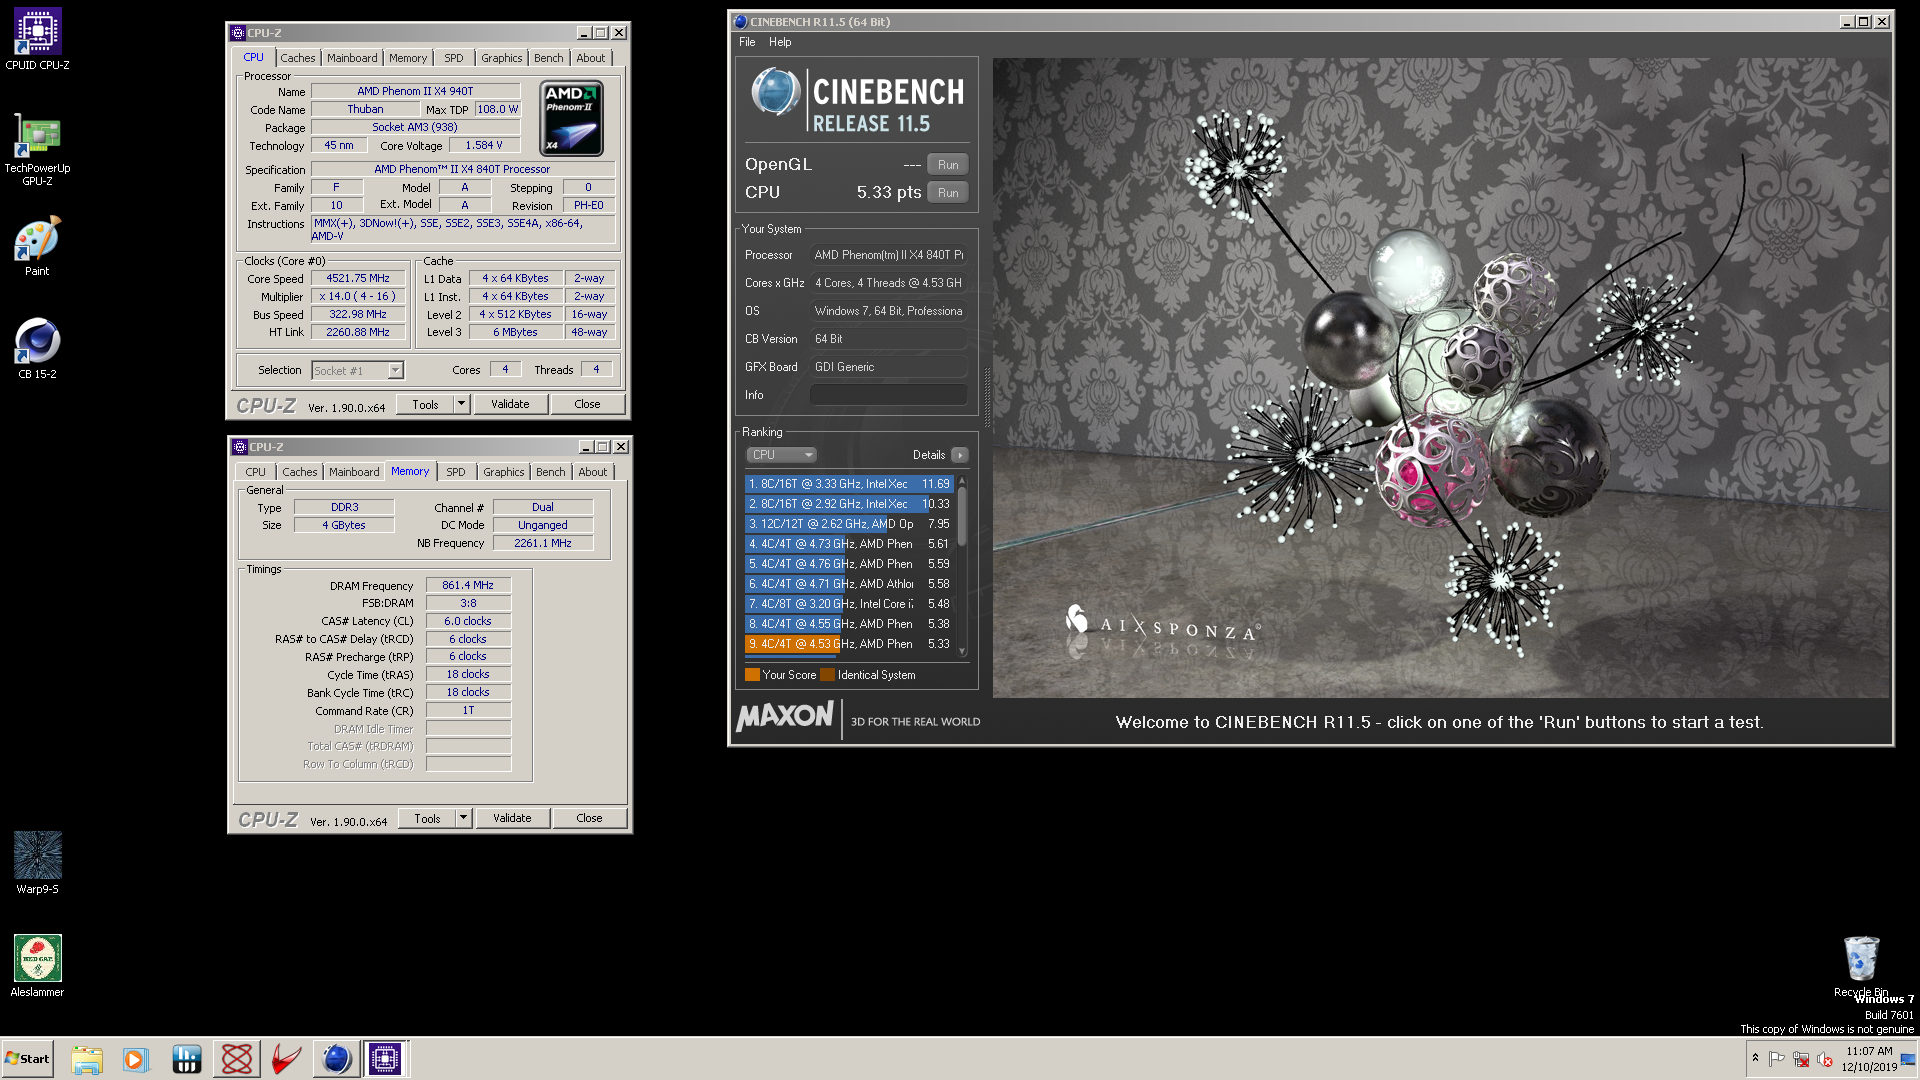Viewport: 1920px width, 1080px height.
Task: Click the Start button on taskbar
Action: pos(27,1059)
